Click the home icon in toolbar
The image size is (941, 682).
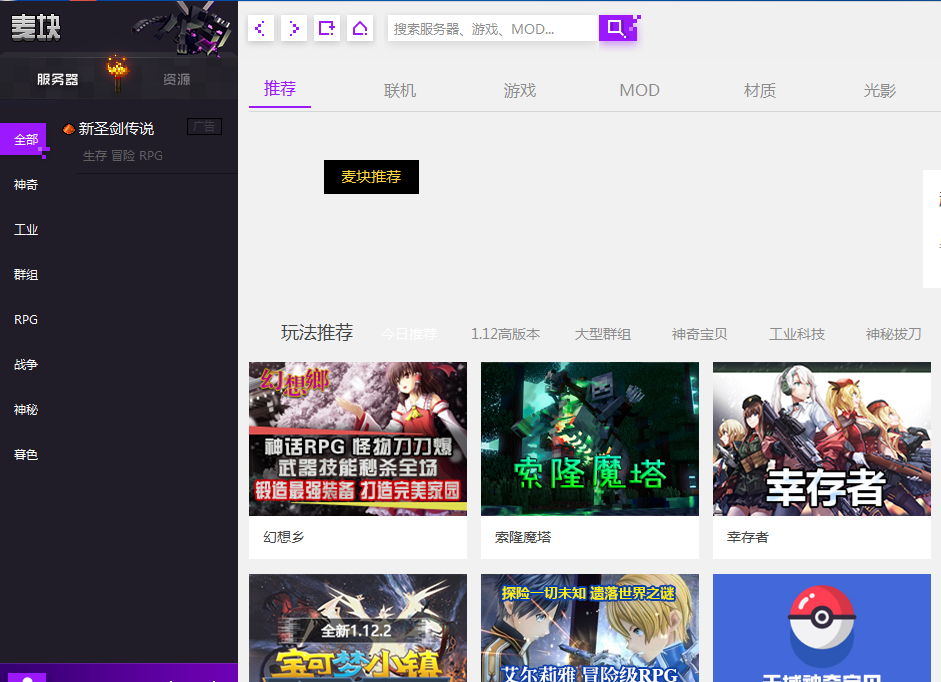tap(359, 28)
